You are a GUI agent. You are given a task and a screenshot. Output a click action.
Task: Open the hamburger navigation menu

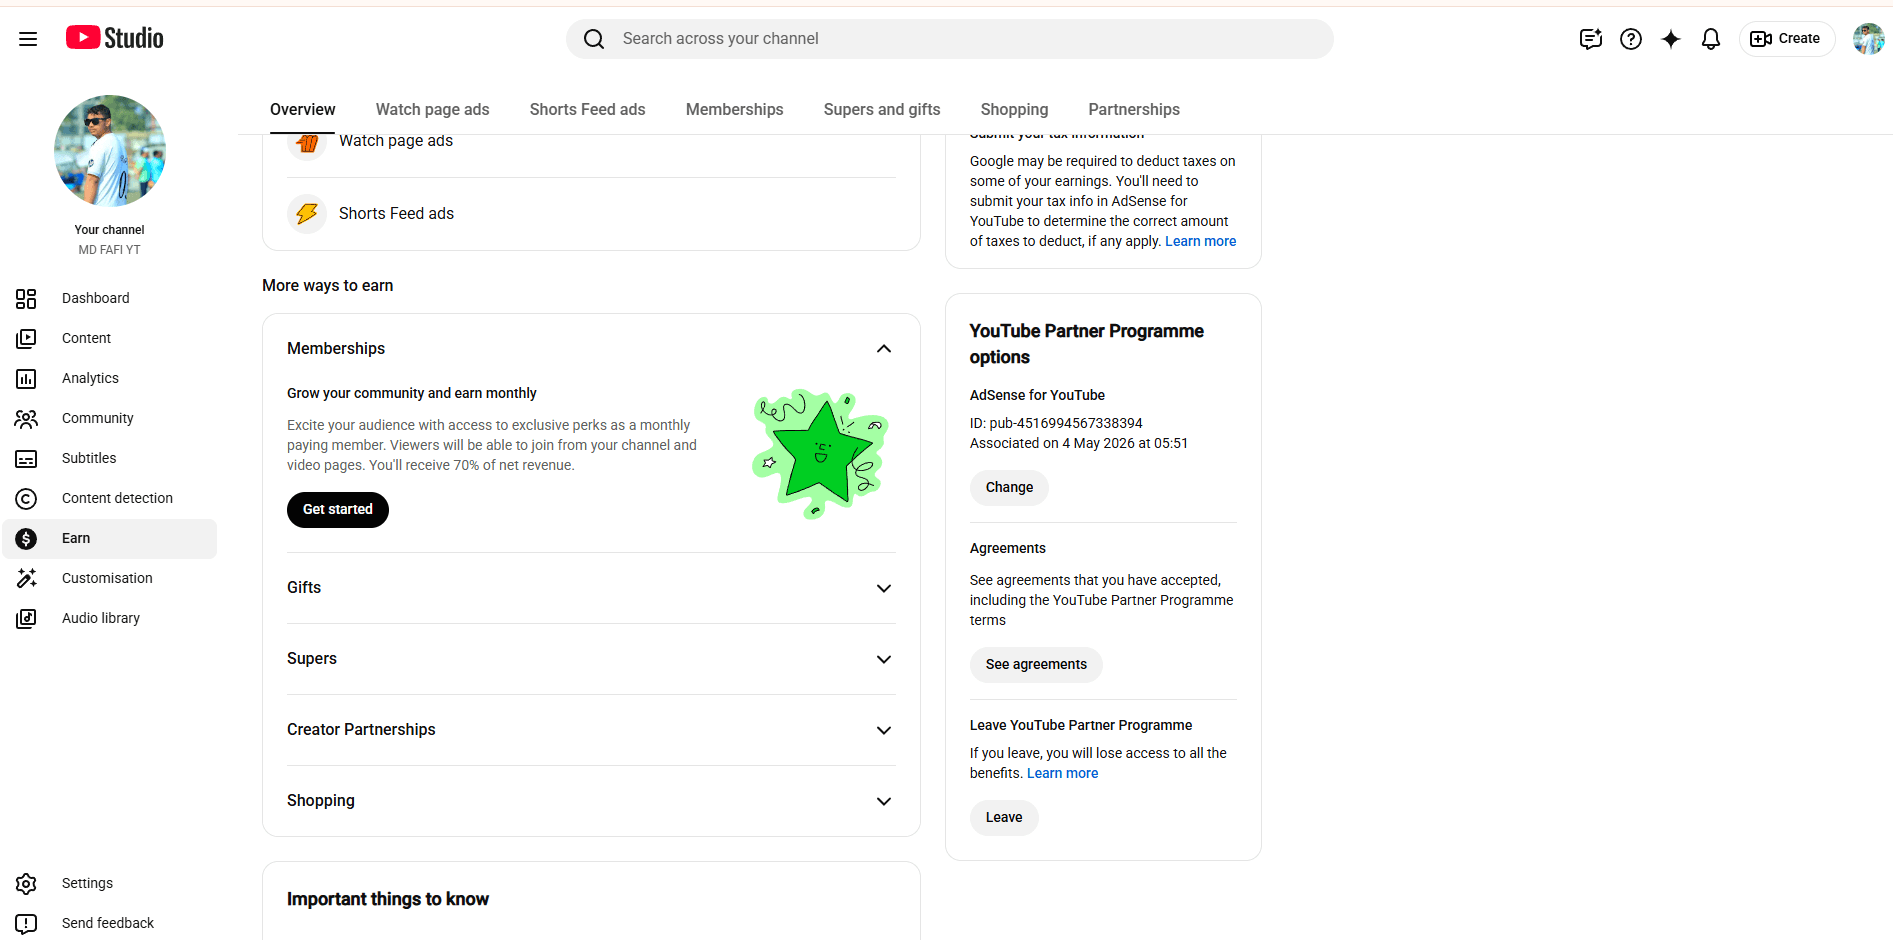tap(28, 39)
